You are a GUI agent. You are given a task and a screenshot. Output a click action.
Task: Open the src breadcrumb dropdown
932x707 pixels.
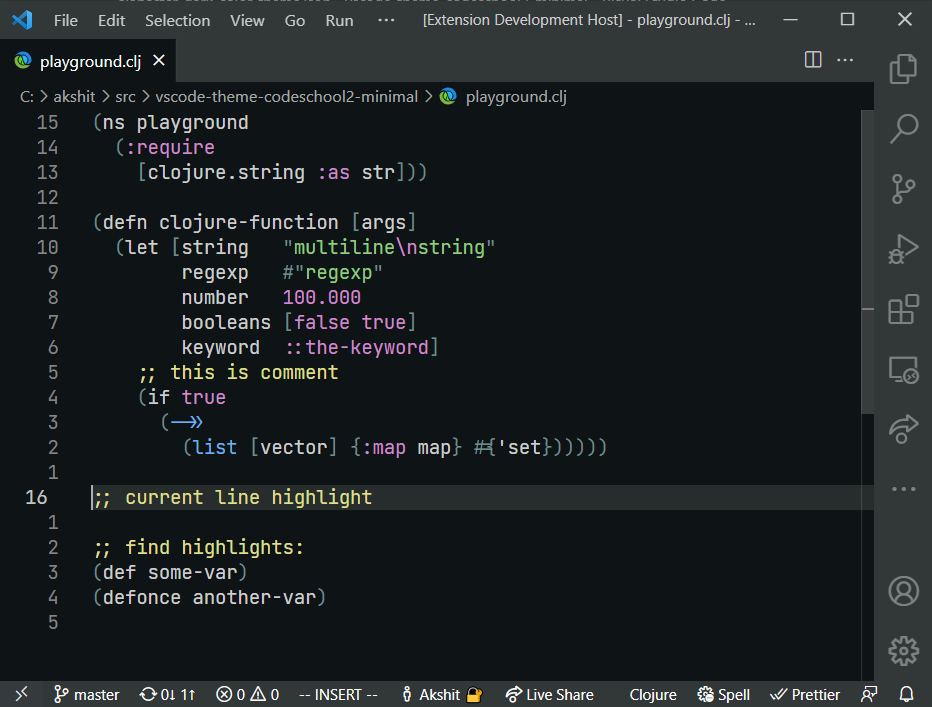tap(126, 97)
